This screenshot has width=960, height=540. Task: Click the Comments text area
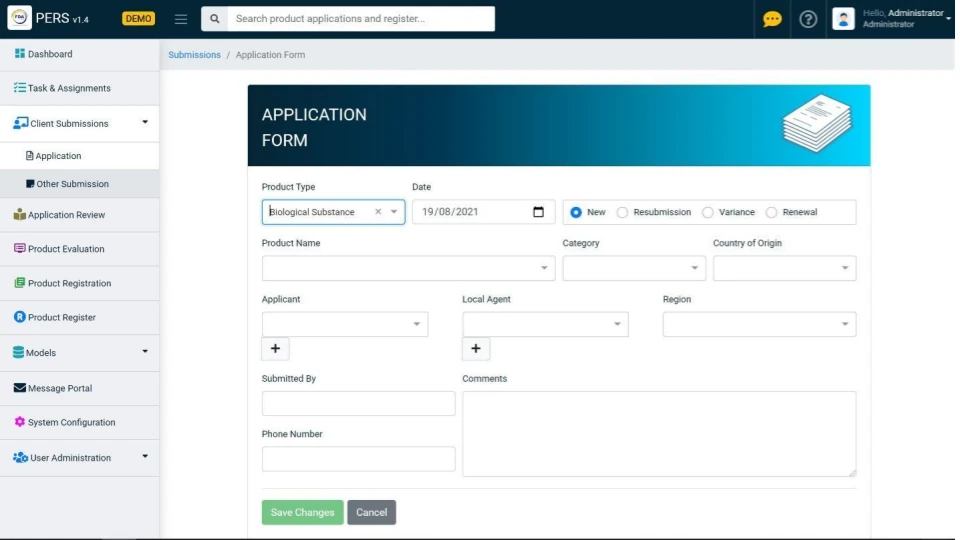[659, 433]
